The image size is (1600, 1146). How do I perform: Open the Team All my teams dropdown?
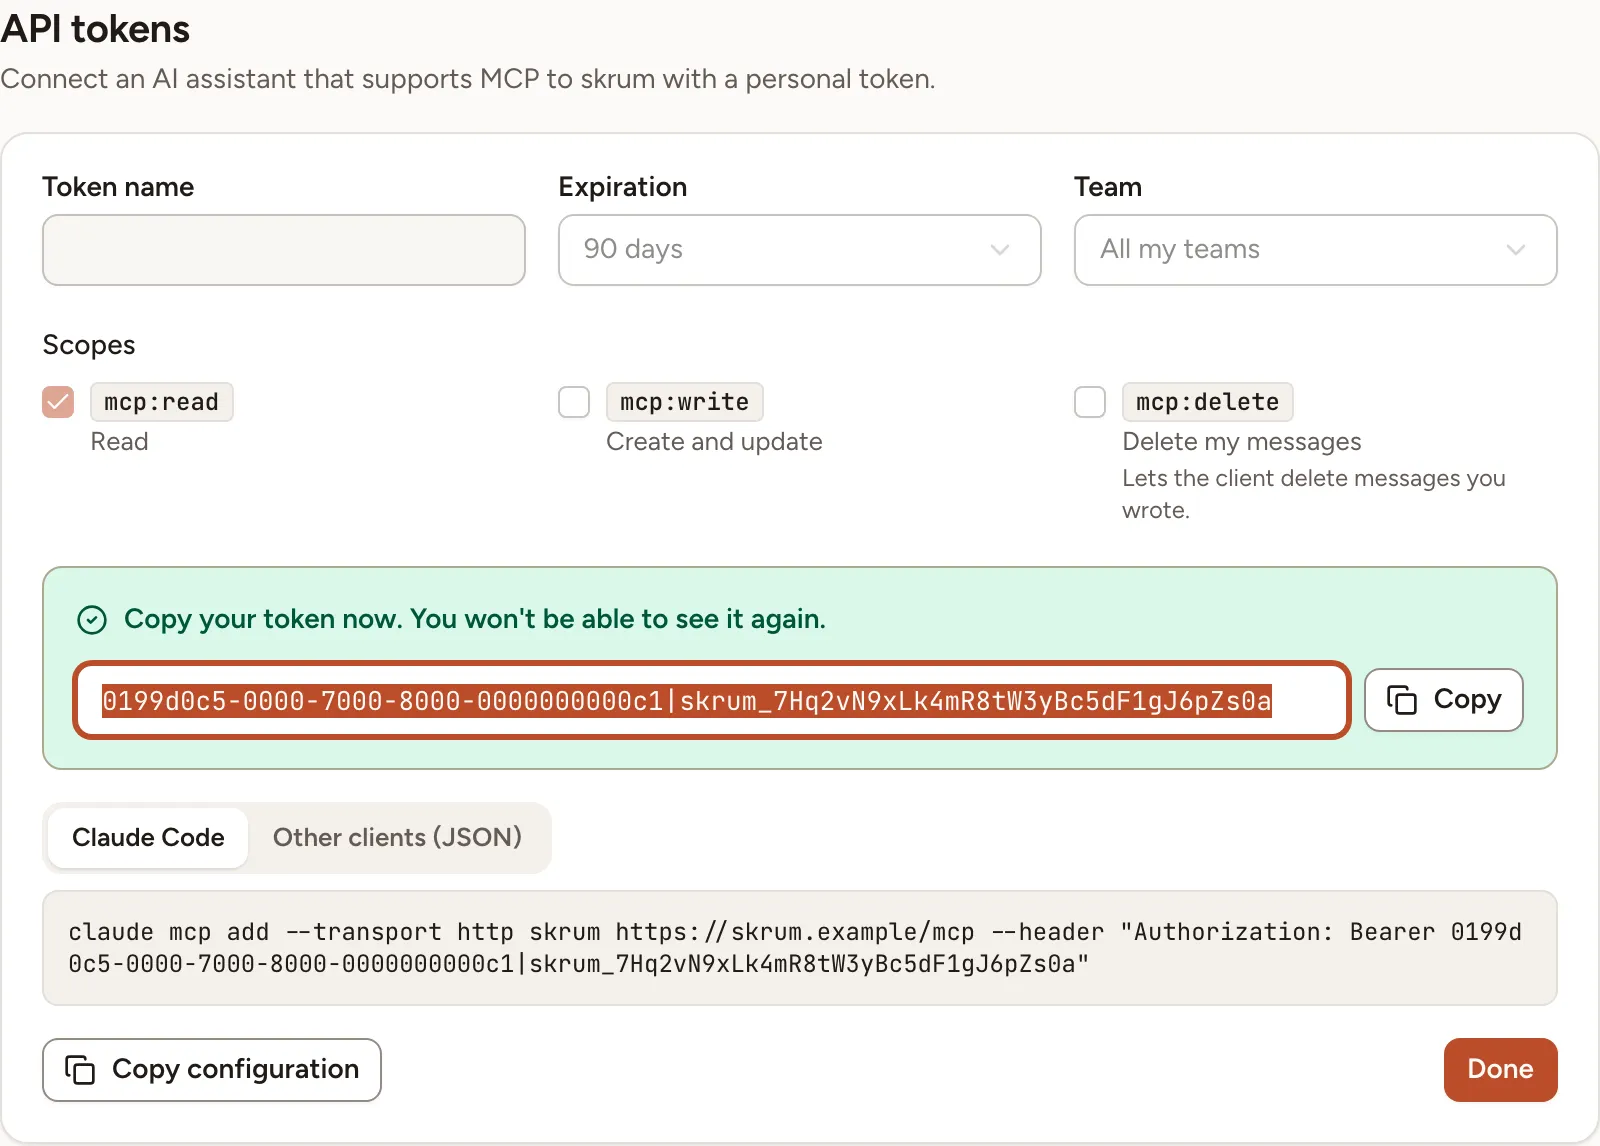1315,250
